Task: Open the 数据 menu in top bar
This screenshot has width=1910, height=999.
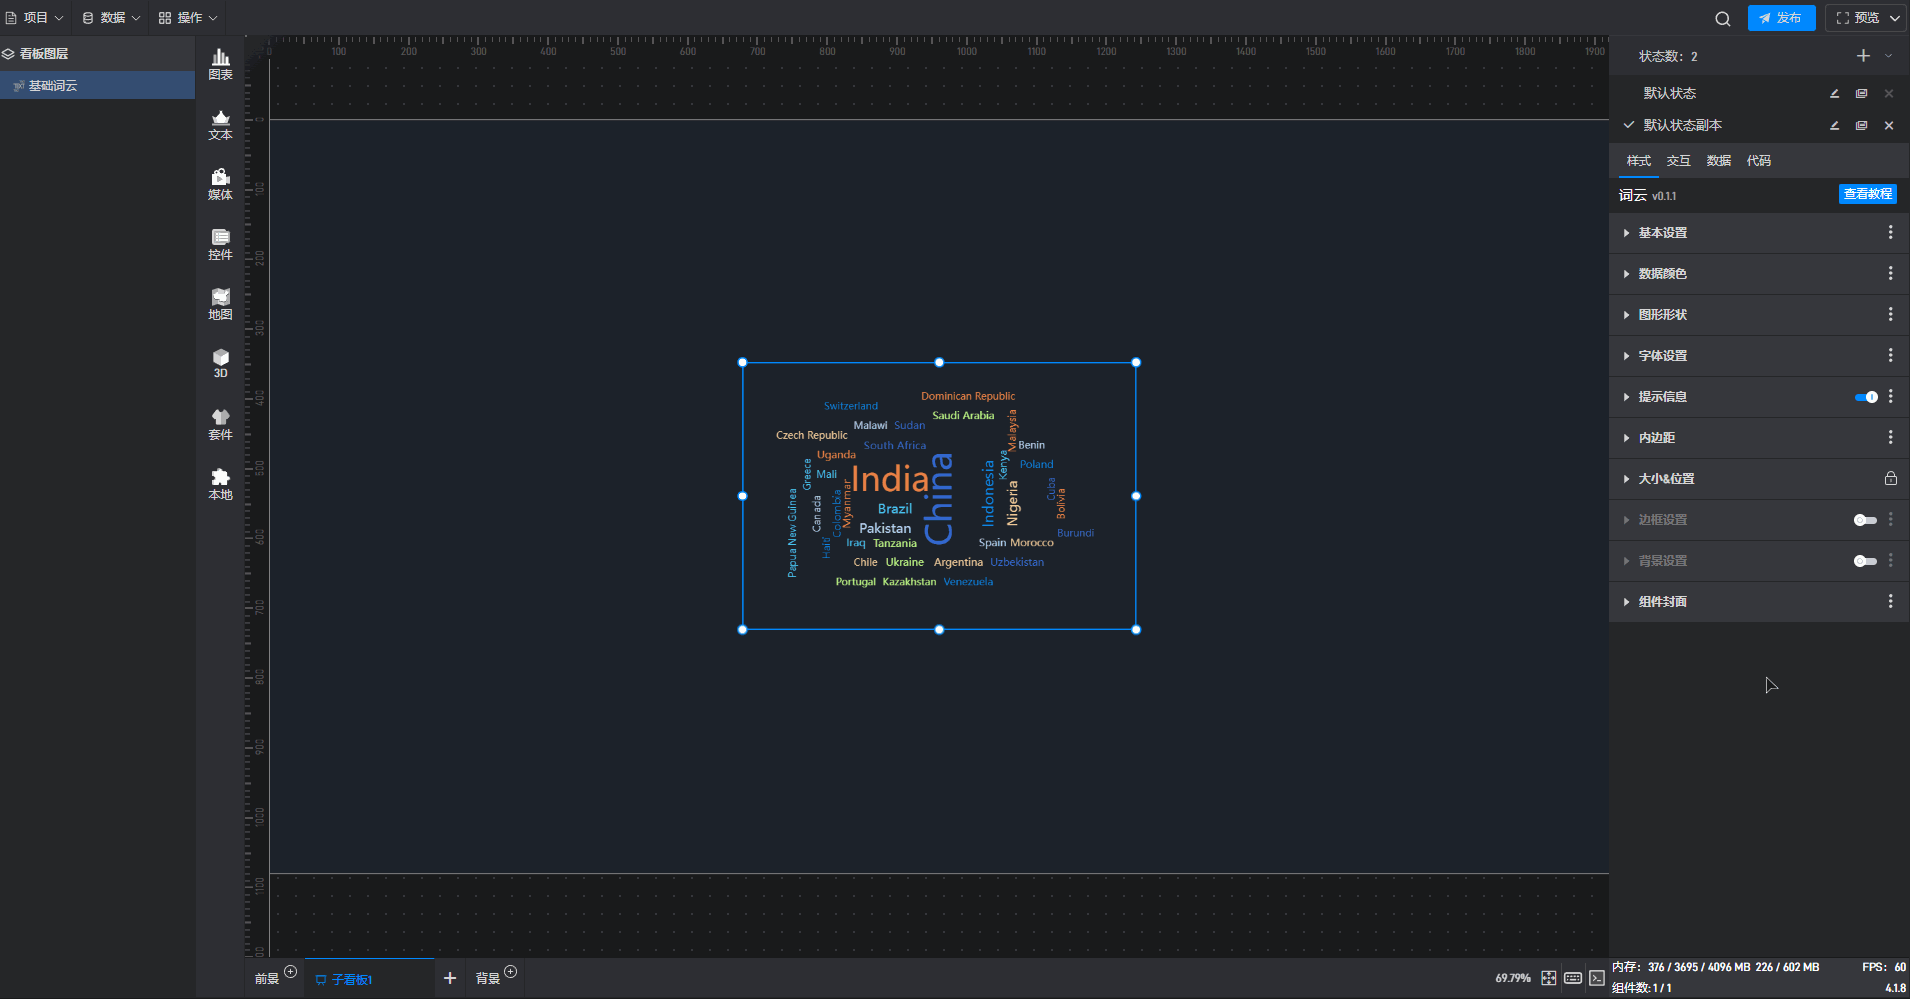Action: point(111,18)
